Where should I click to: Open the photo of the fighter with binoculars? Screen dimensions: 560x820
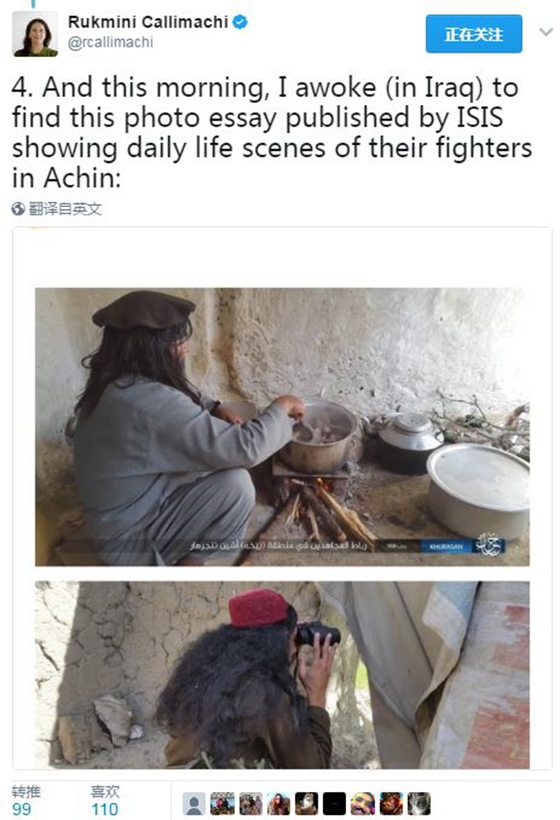[282, 675]
